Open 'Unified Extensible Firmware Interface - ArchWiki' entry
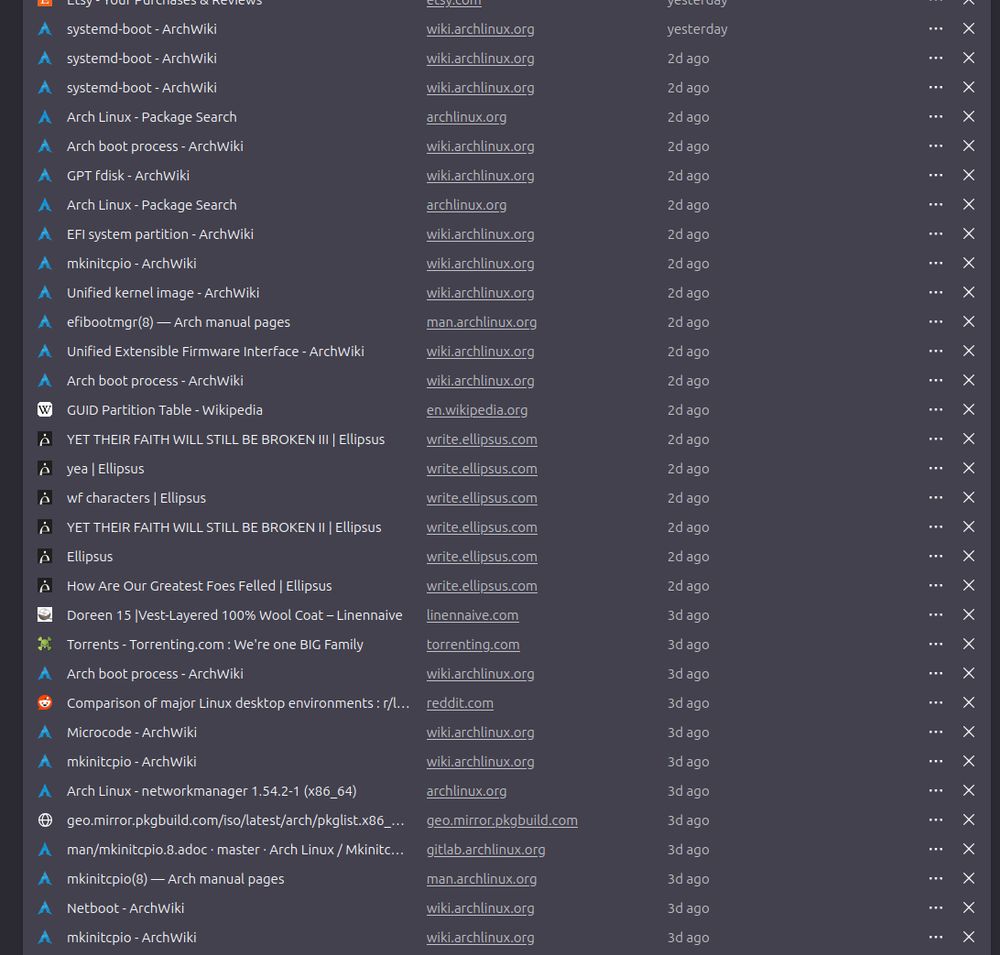1000x955 pixels. coord(216,352)
